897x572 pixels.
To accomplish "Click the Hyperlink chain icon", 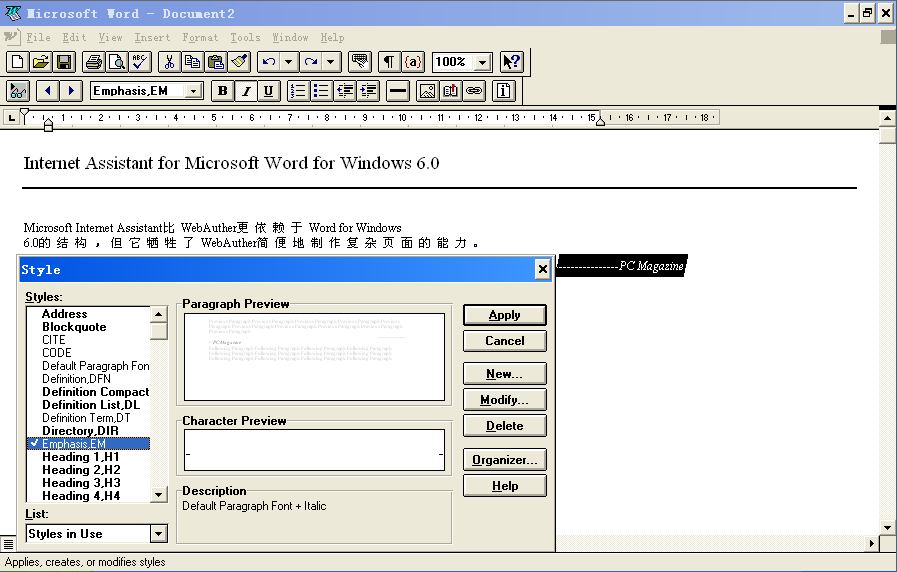I will click(x=474, y=91).
